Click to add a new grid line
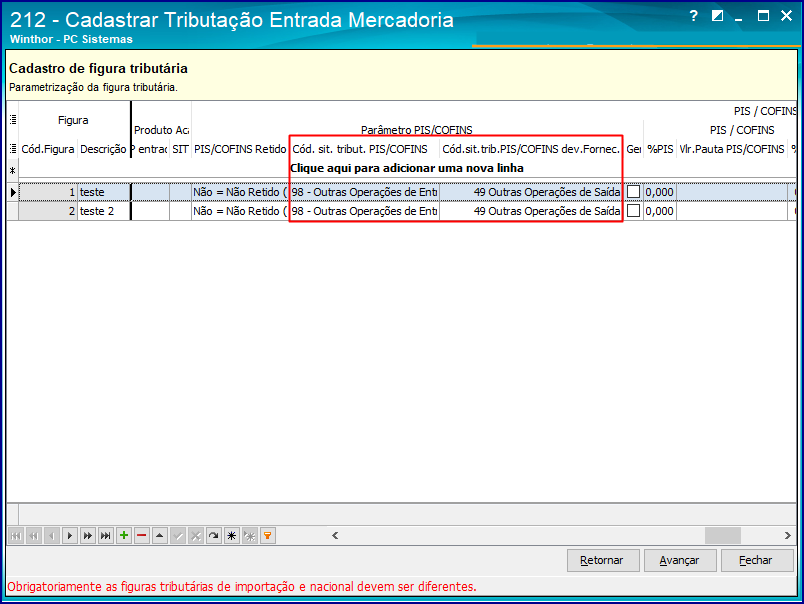This screenshot has width=804, height=604. click(x=407, y=168)
